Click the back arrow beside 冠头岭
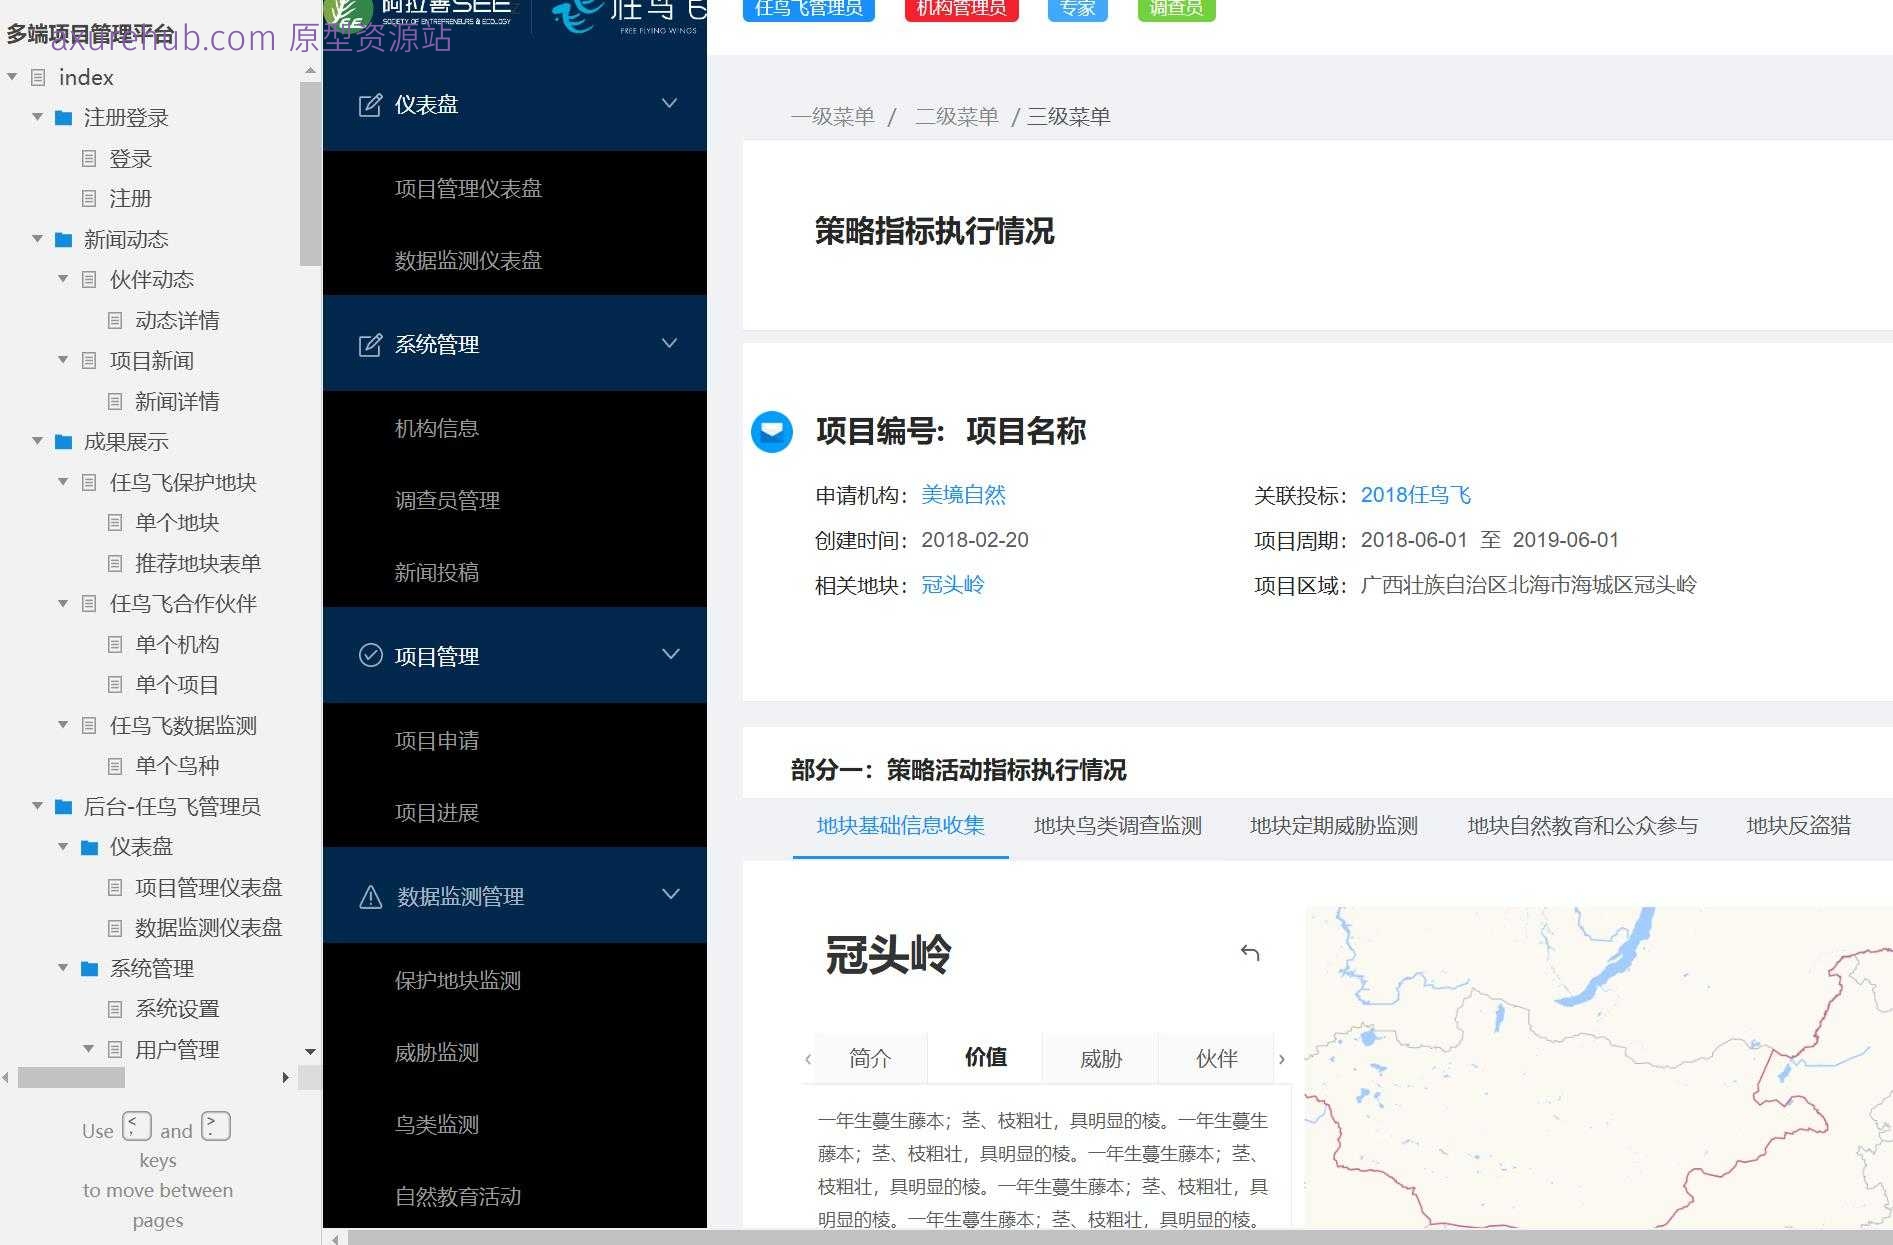 [1250, 954]
